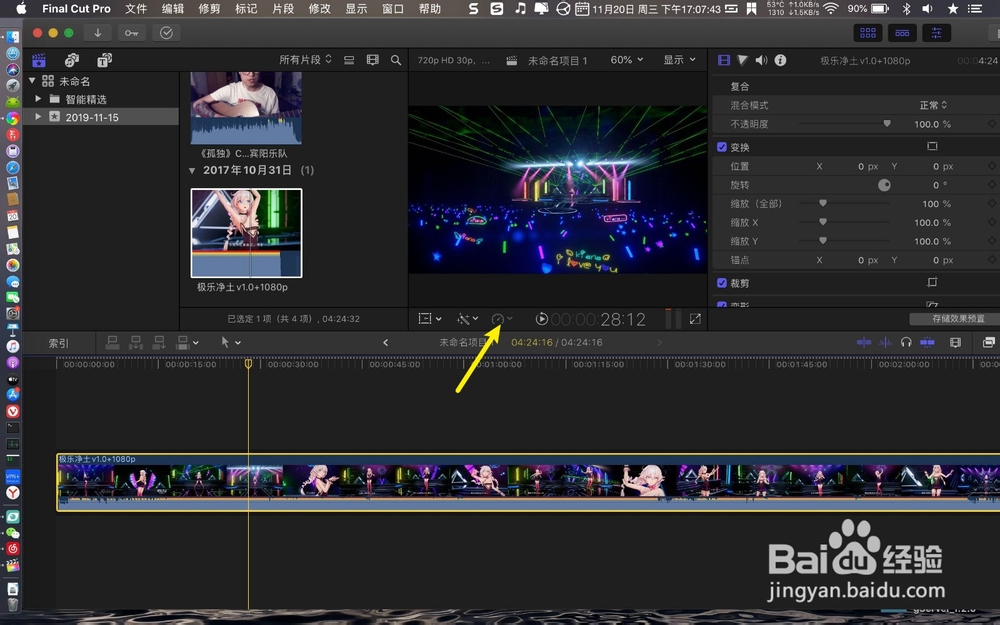Expand the 2019-11-15 event
The height and width of the screenshot is (625, 1000).
point(38,117)
